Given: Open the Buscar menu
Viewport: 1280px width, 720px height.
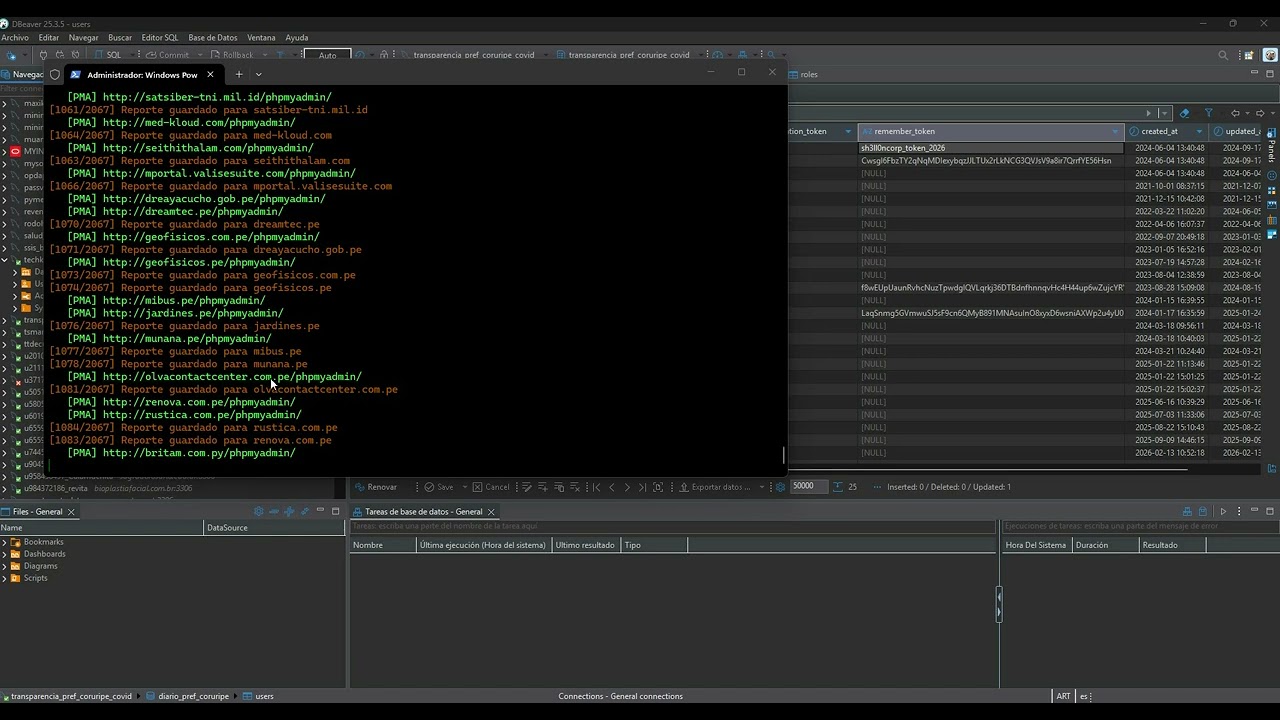Looking at the screenshot, I should [x=120, y=38].
